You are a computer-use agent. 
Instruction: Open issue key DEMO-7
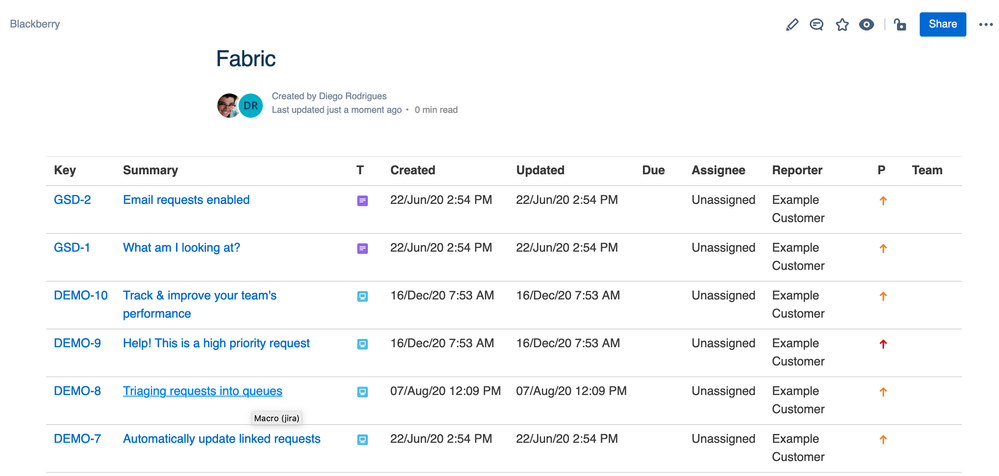pyautogui.click(x=77, y=439)
